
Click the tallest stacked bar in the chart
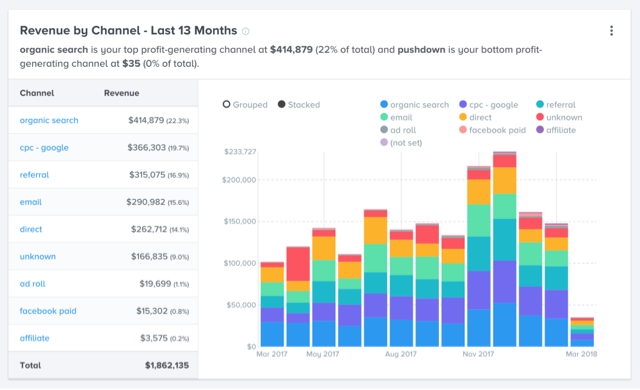click(504, 249)
